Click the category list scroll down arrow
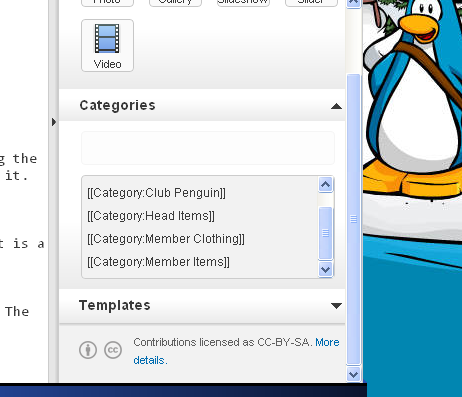The image size is (462, 397). 325,269
